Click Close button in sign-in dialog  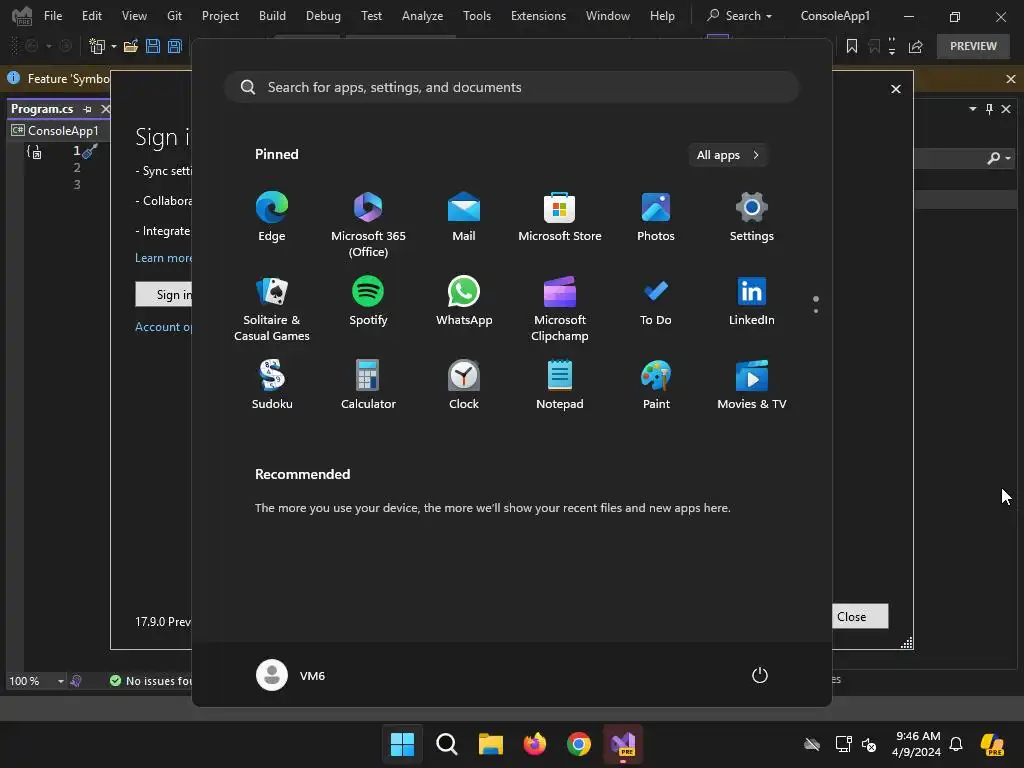pos(859,616)
